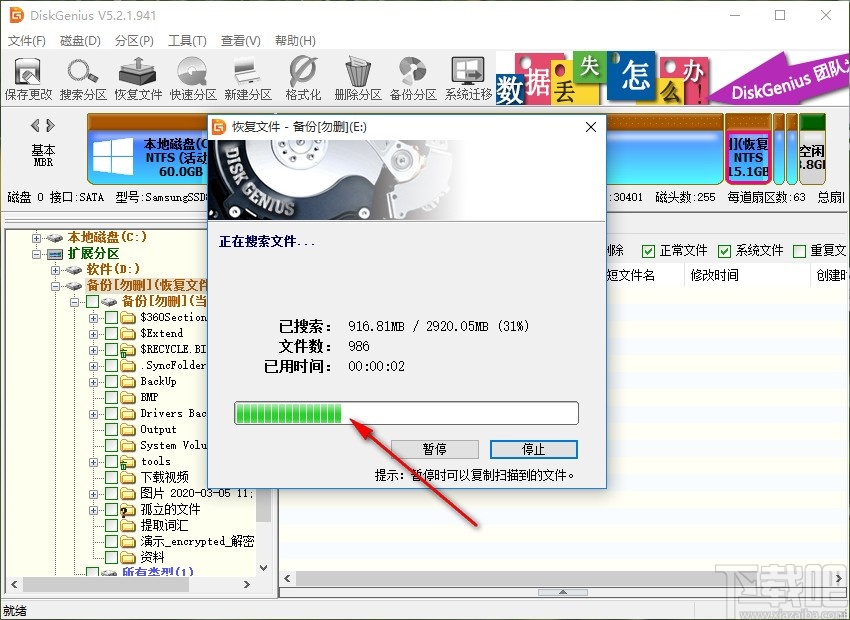Open the 帮助(H) menu
Image resolution: width=850 pixels, height=620 pixels.
click(x=295, y=41)
